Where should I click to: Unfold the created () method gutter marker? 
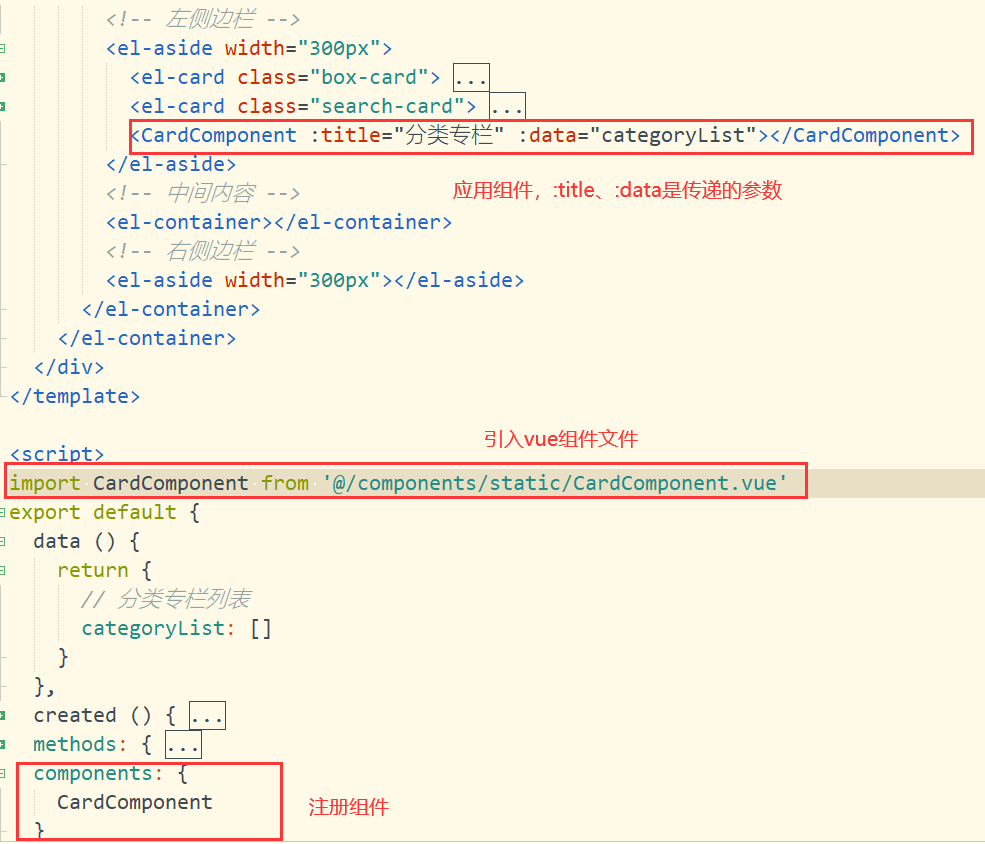[x=3, y=715]
